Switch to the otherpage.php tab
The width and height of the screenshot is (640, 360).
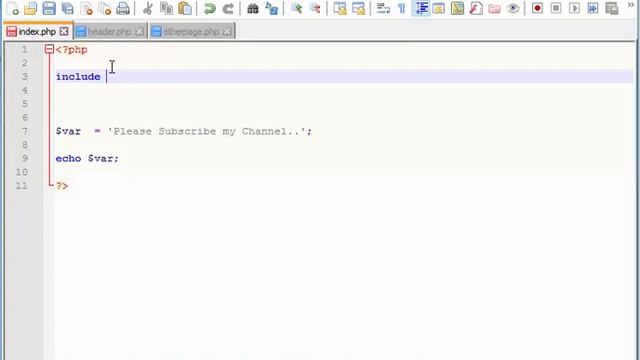coord(191,31)
